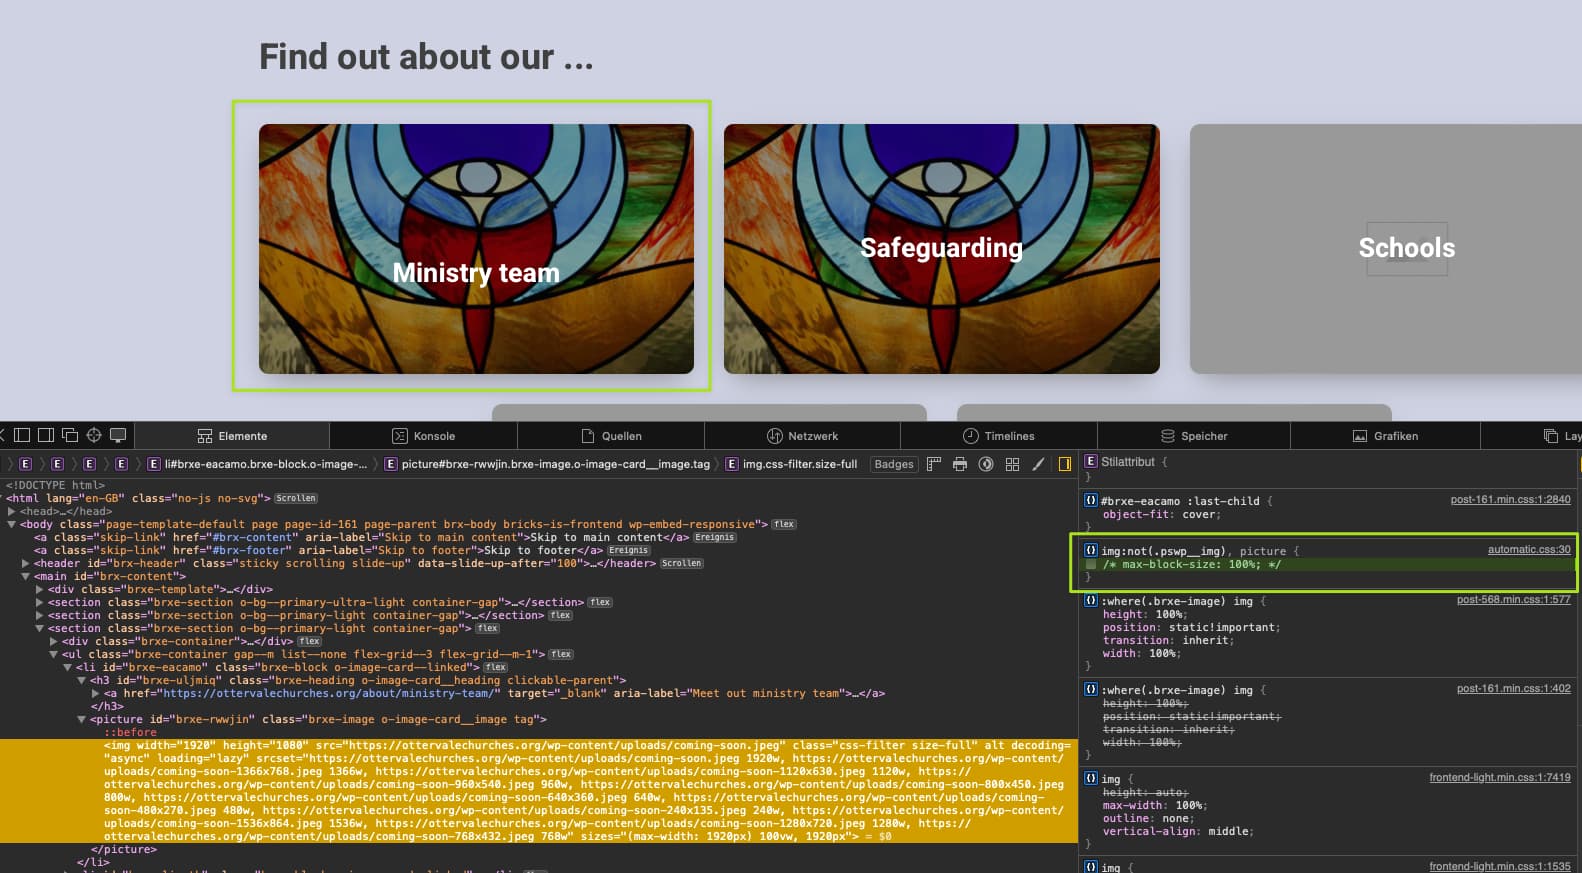The image size is (1582, 873).
Task: Click Ereignis badge on skip to footer link
Action: coord(629,550)
